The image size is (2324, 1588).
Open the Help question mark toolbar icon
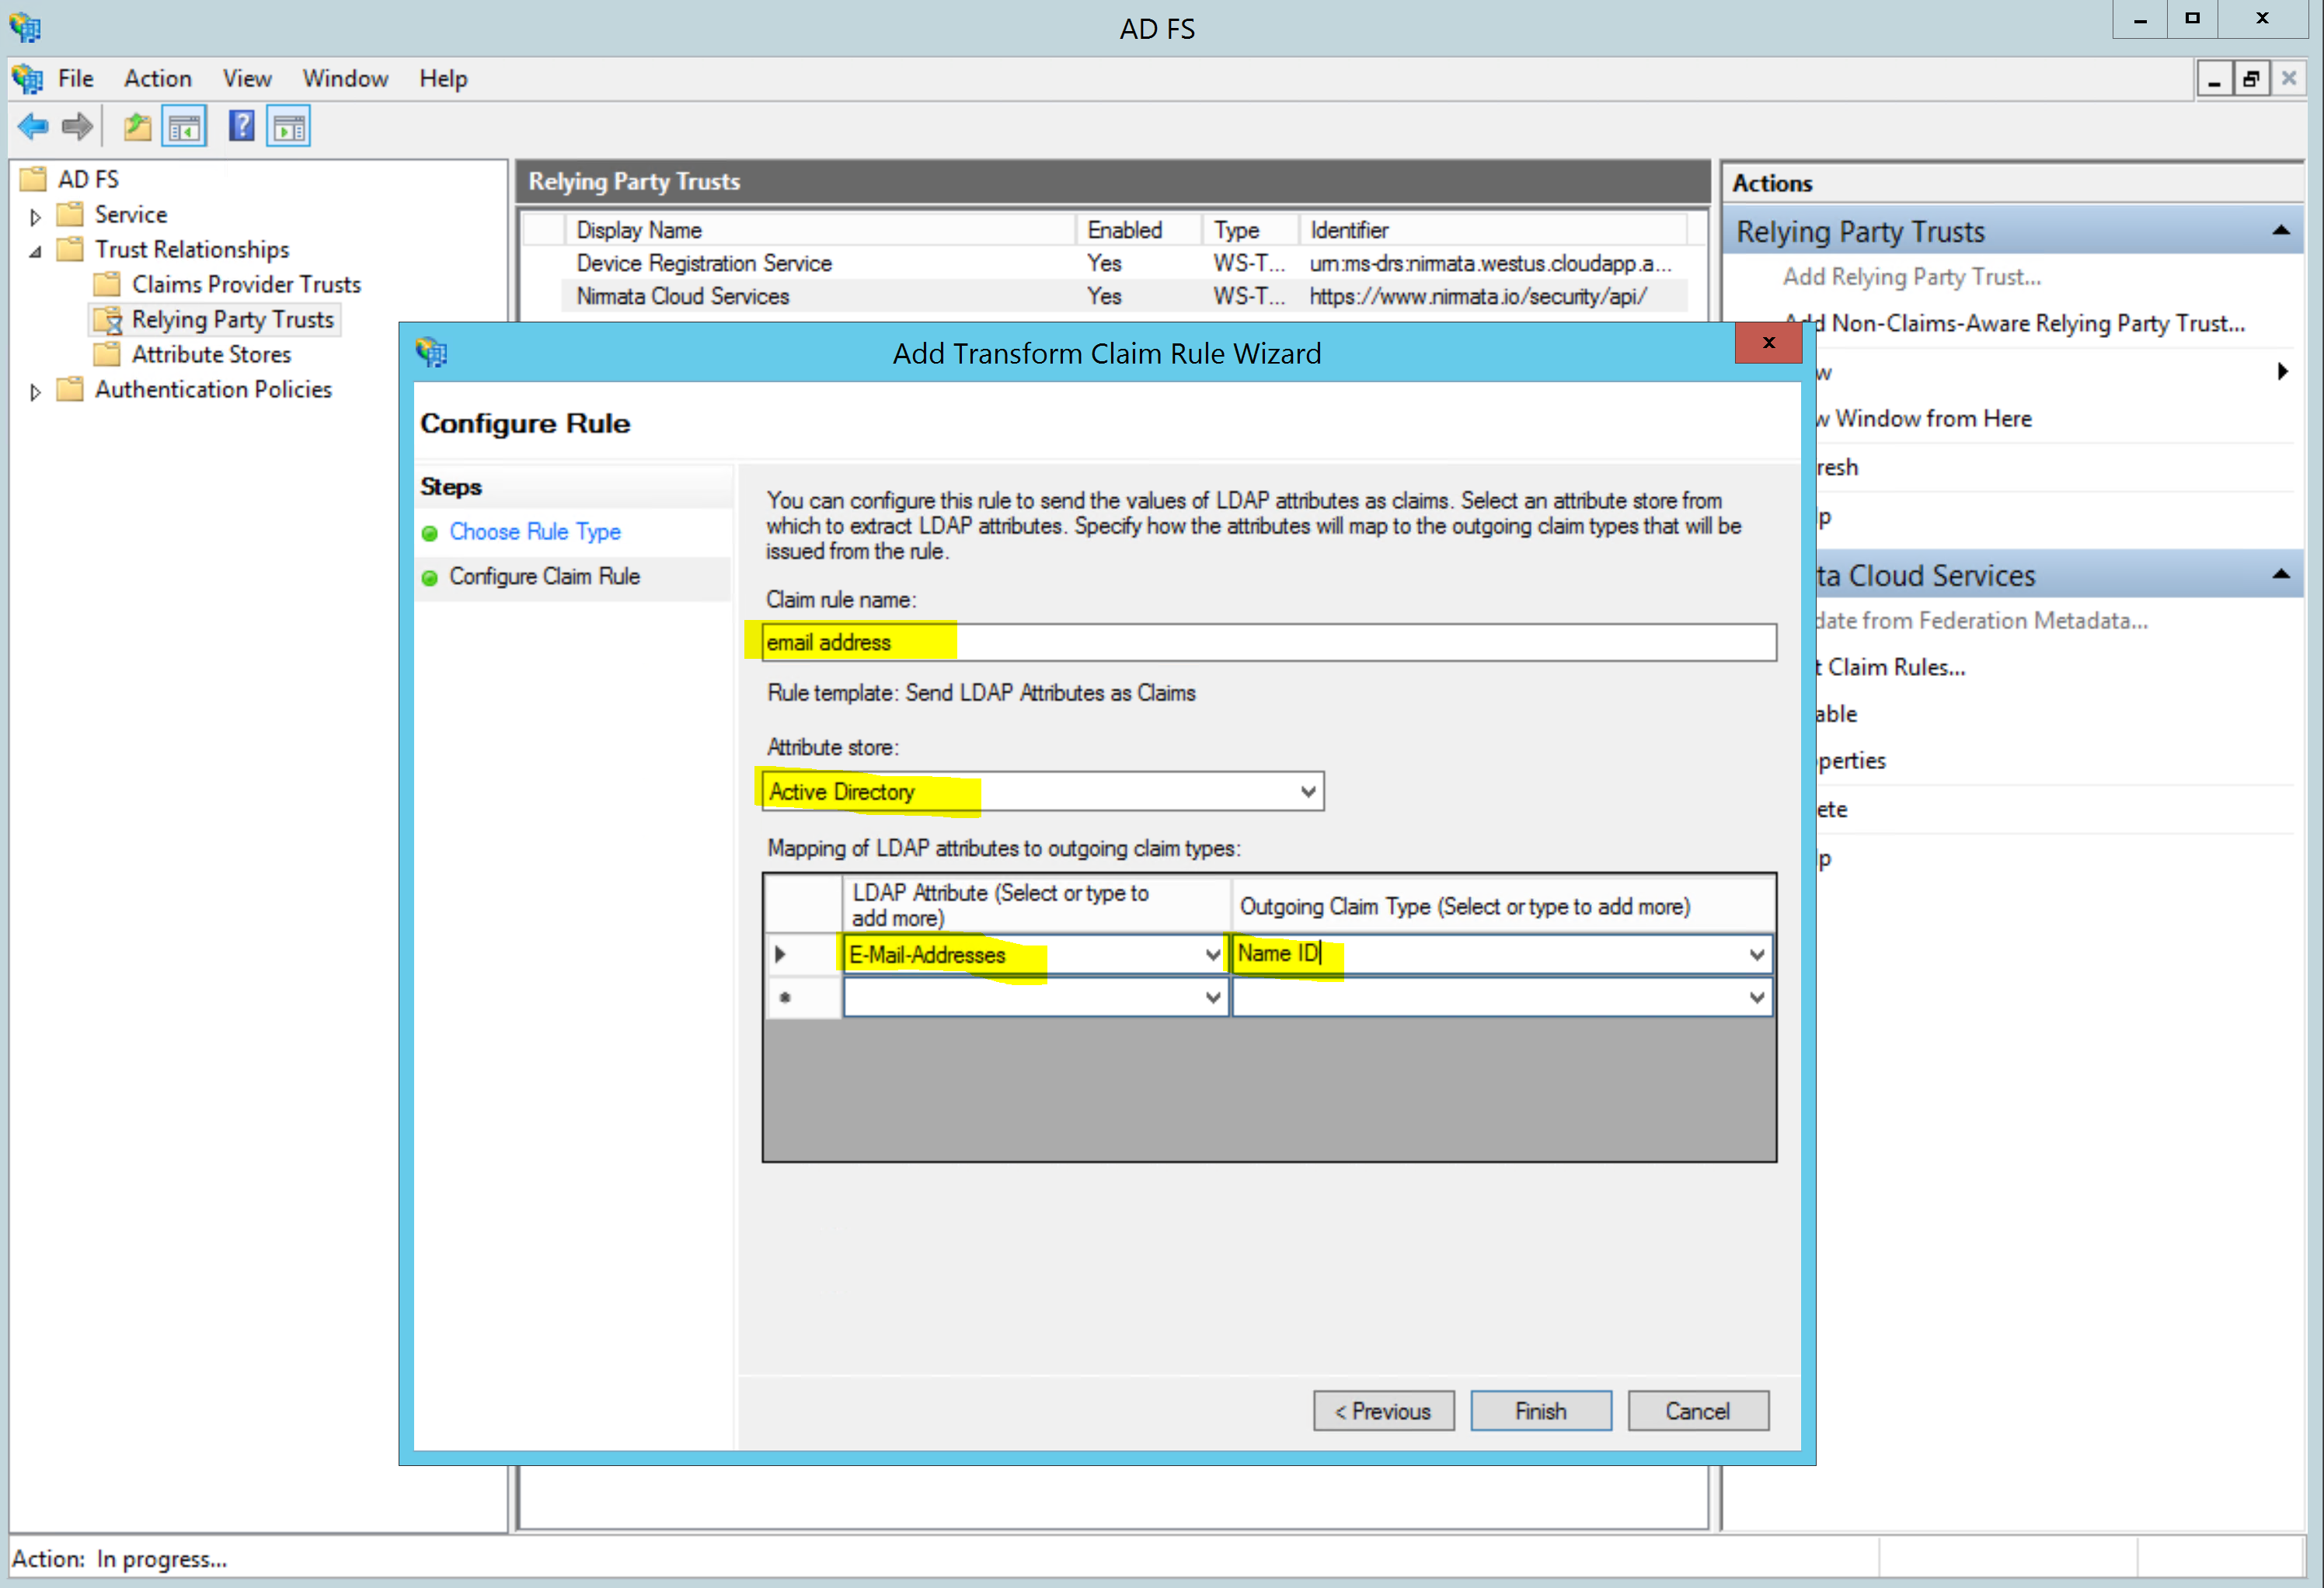coord(241,126)
